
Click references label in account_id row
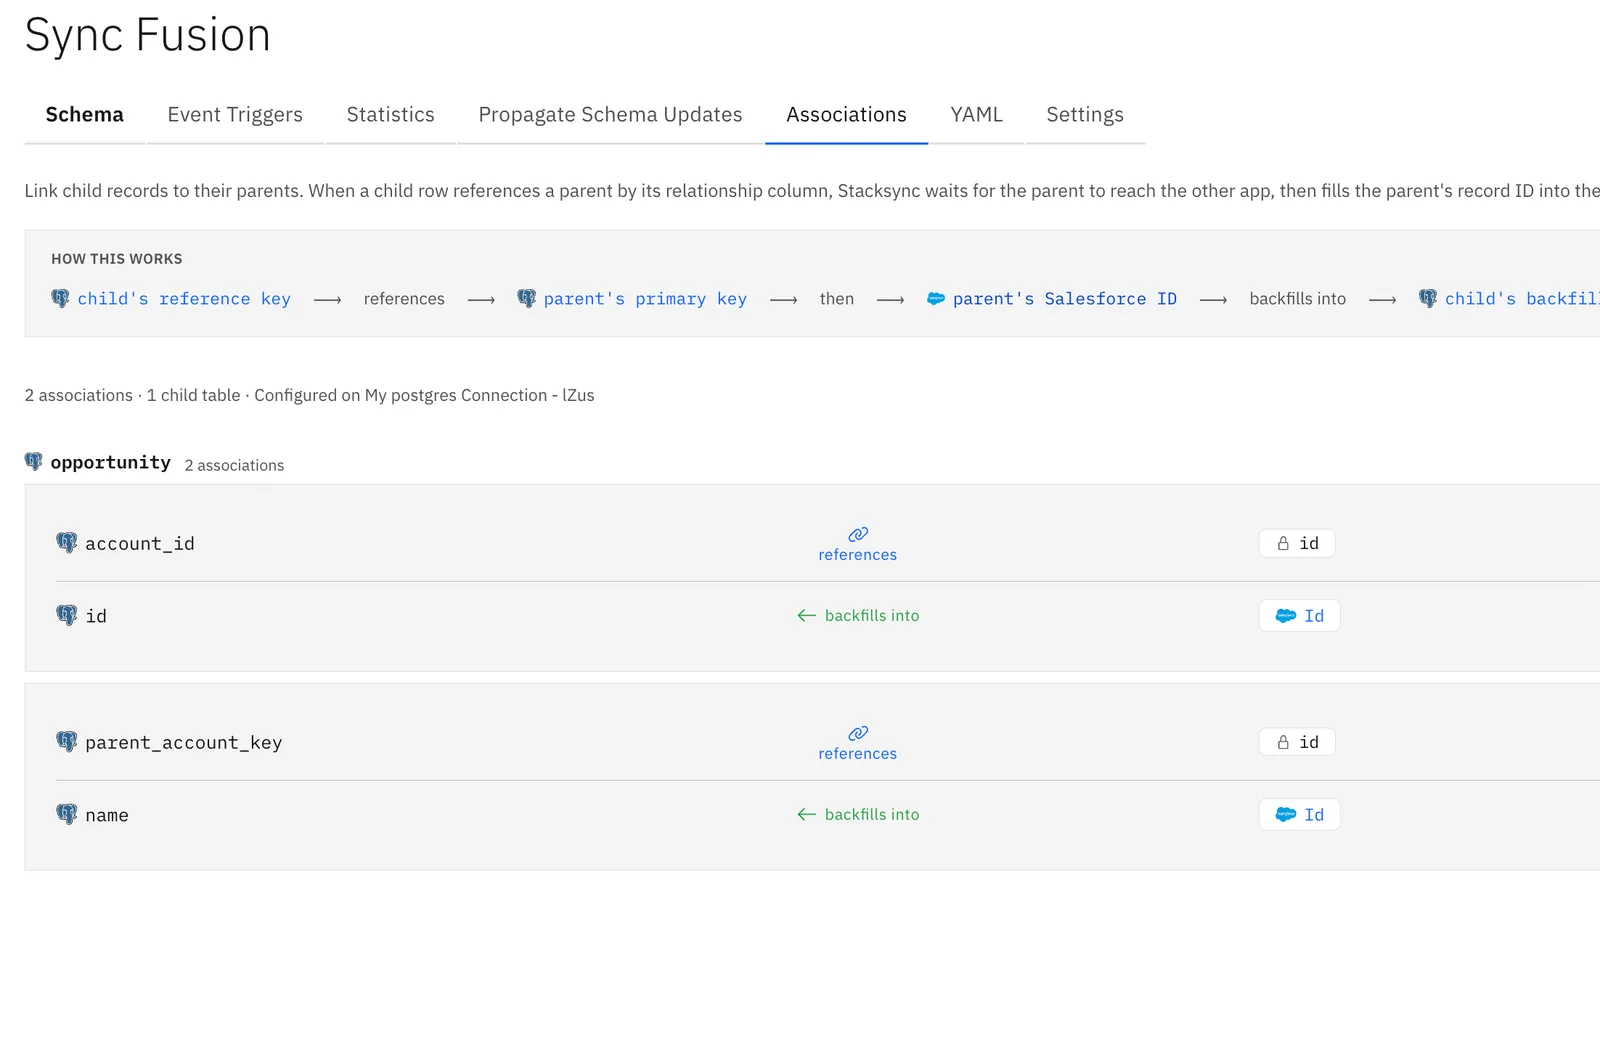pos(858,555)
